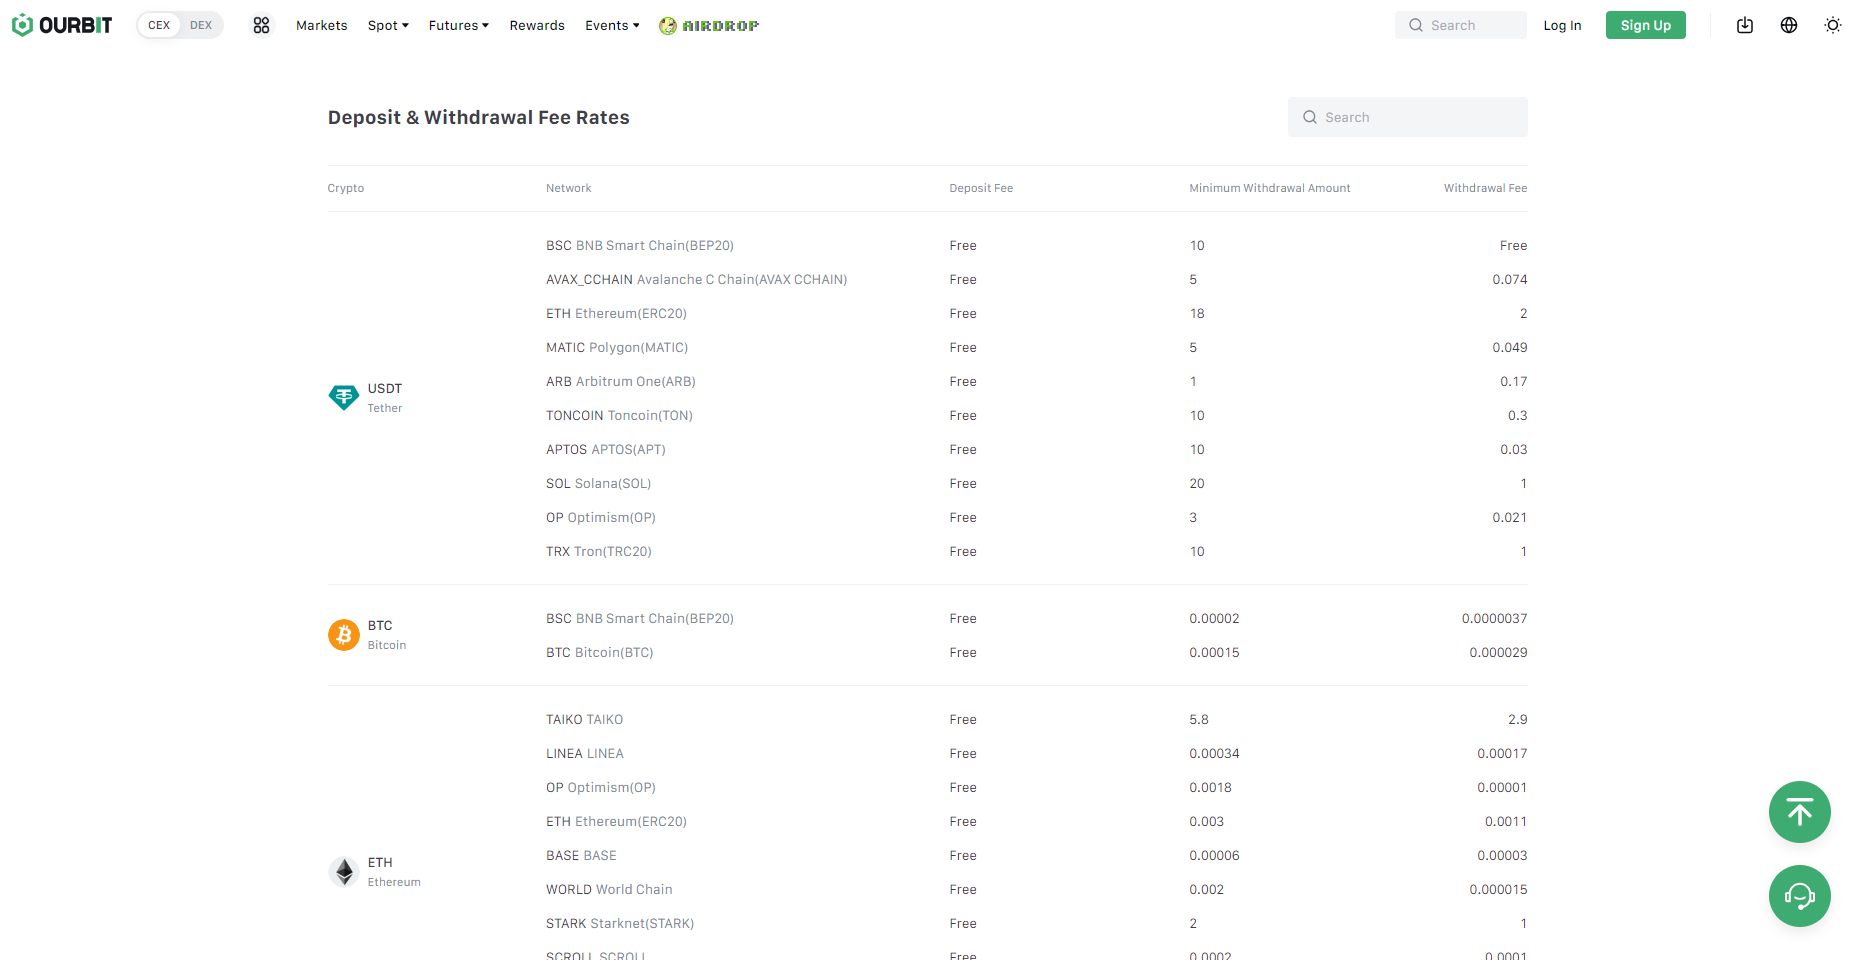1854x960 pixels.
Task: Click withdrawal fee 0.000015 for World Chain
Action: coord(1498,889)
